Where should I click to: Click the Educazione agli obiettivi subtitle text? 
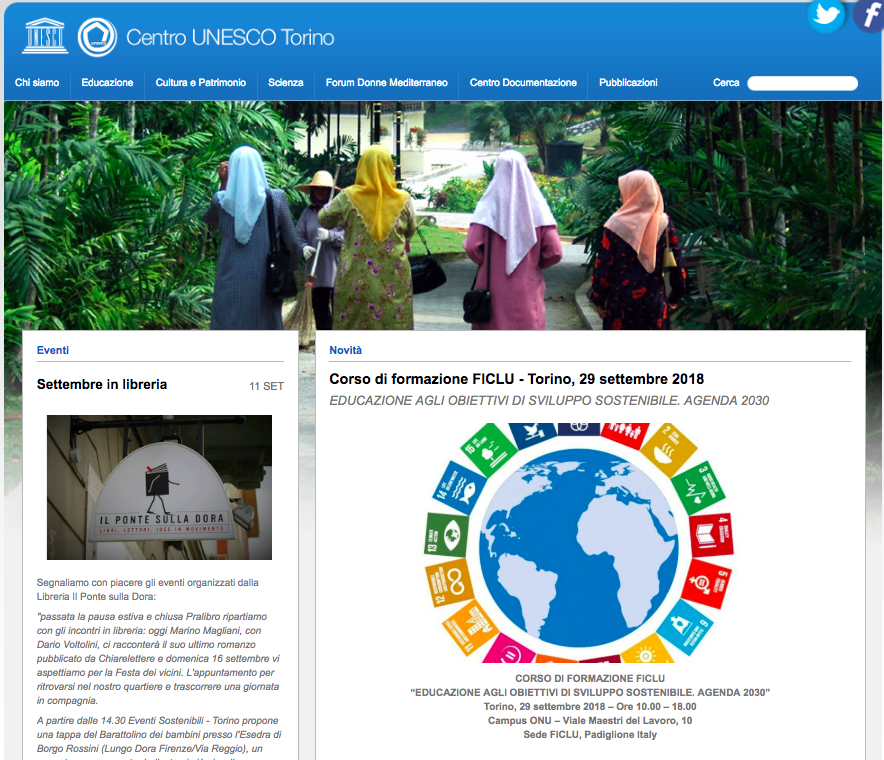(x=549, y=401)
